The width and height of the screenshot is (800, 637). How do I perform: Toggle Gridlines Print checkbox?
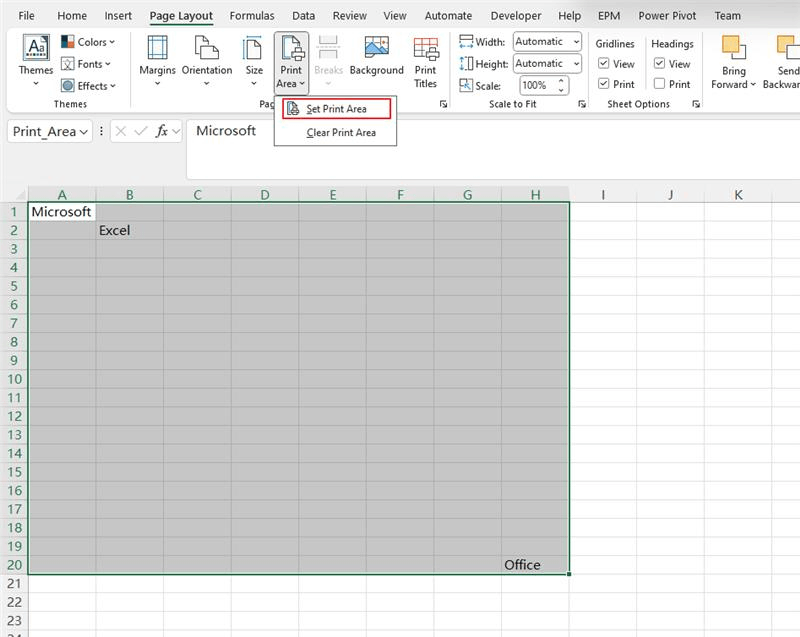604,83
